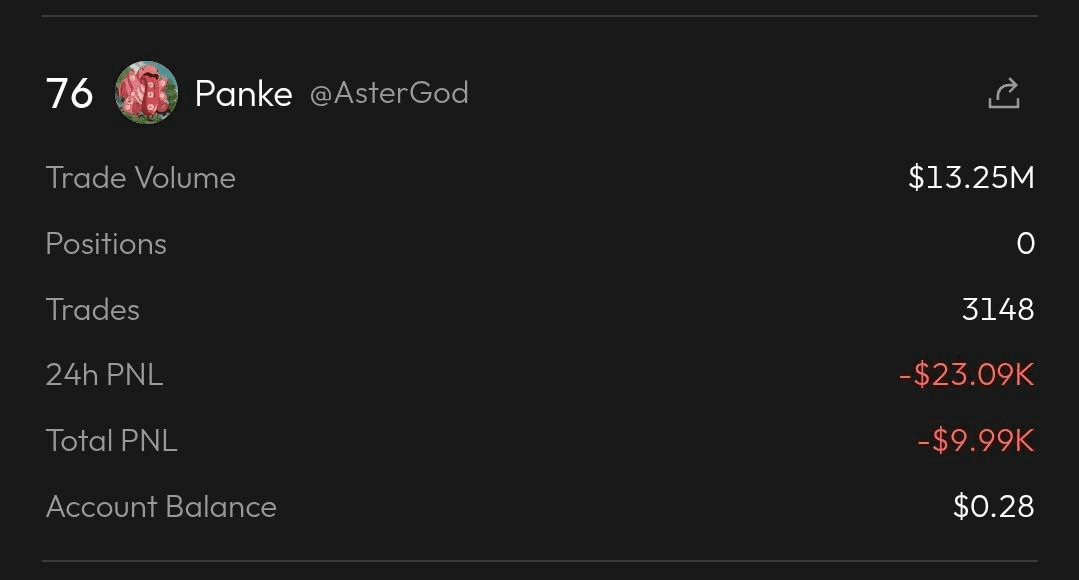Select the -$23.09K 24h PNL value
The height and width of the screenshot is (580, 1079).
coord(966,375)
